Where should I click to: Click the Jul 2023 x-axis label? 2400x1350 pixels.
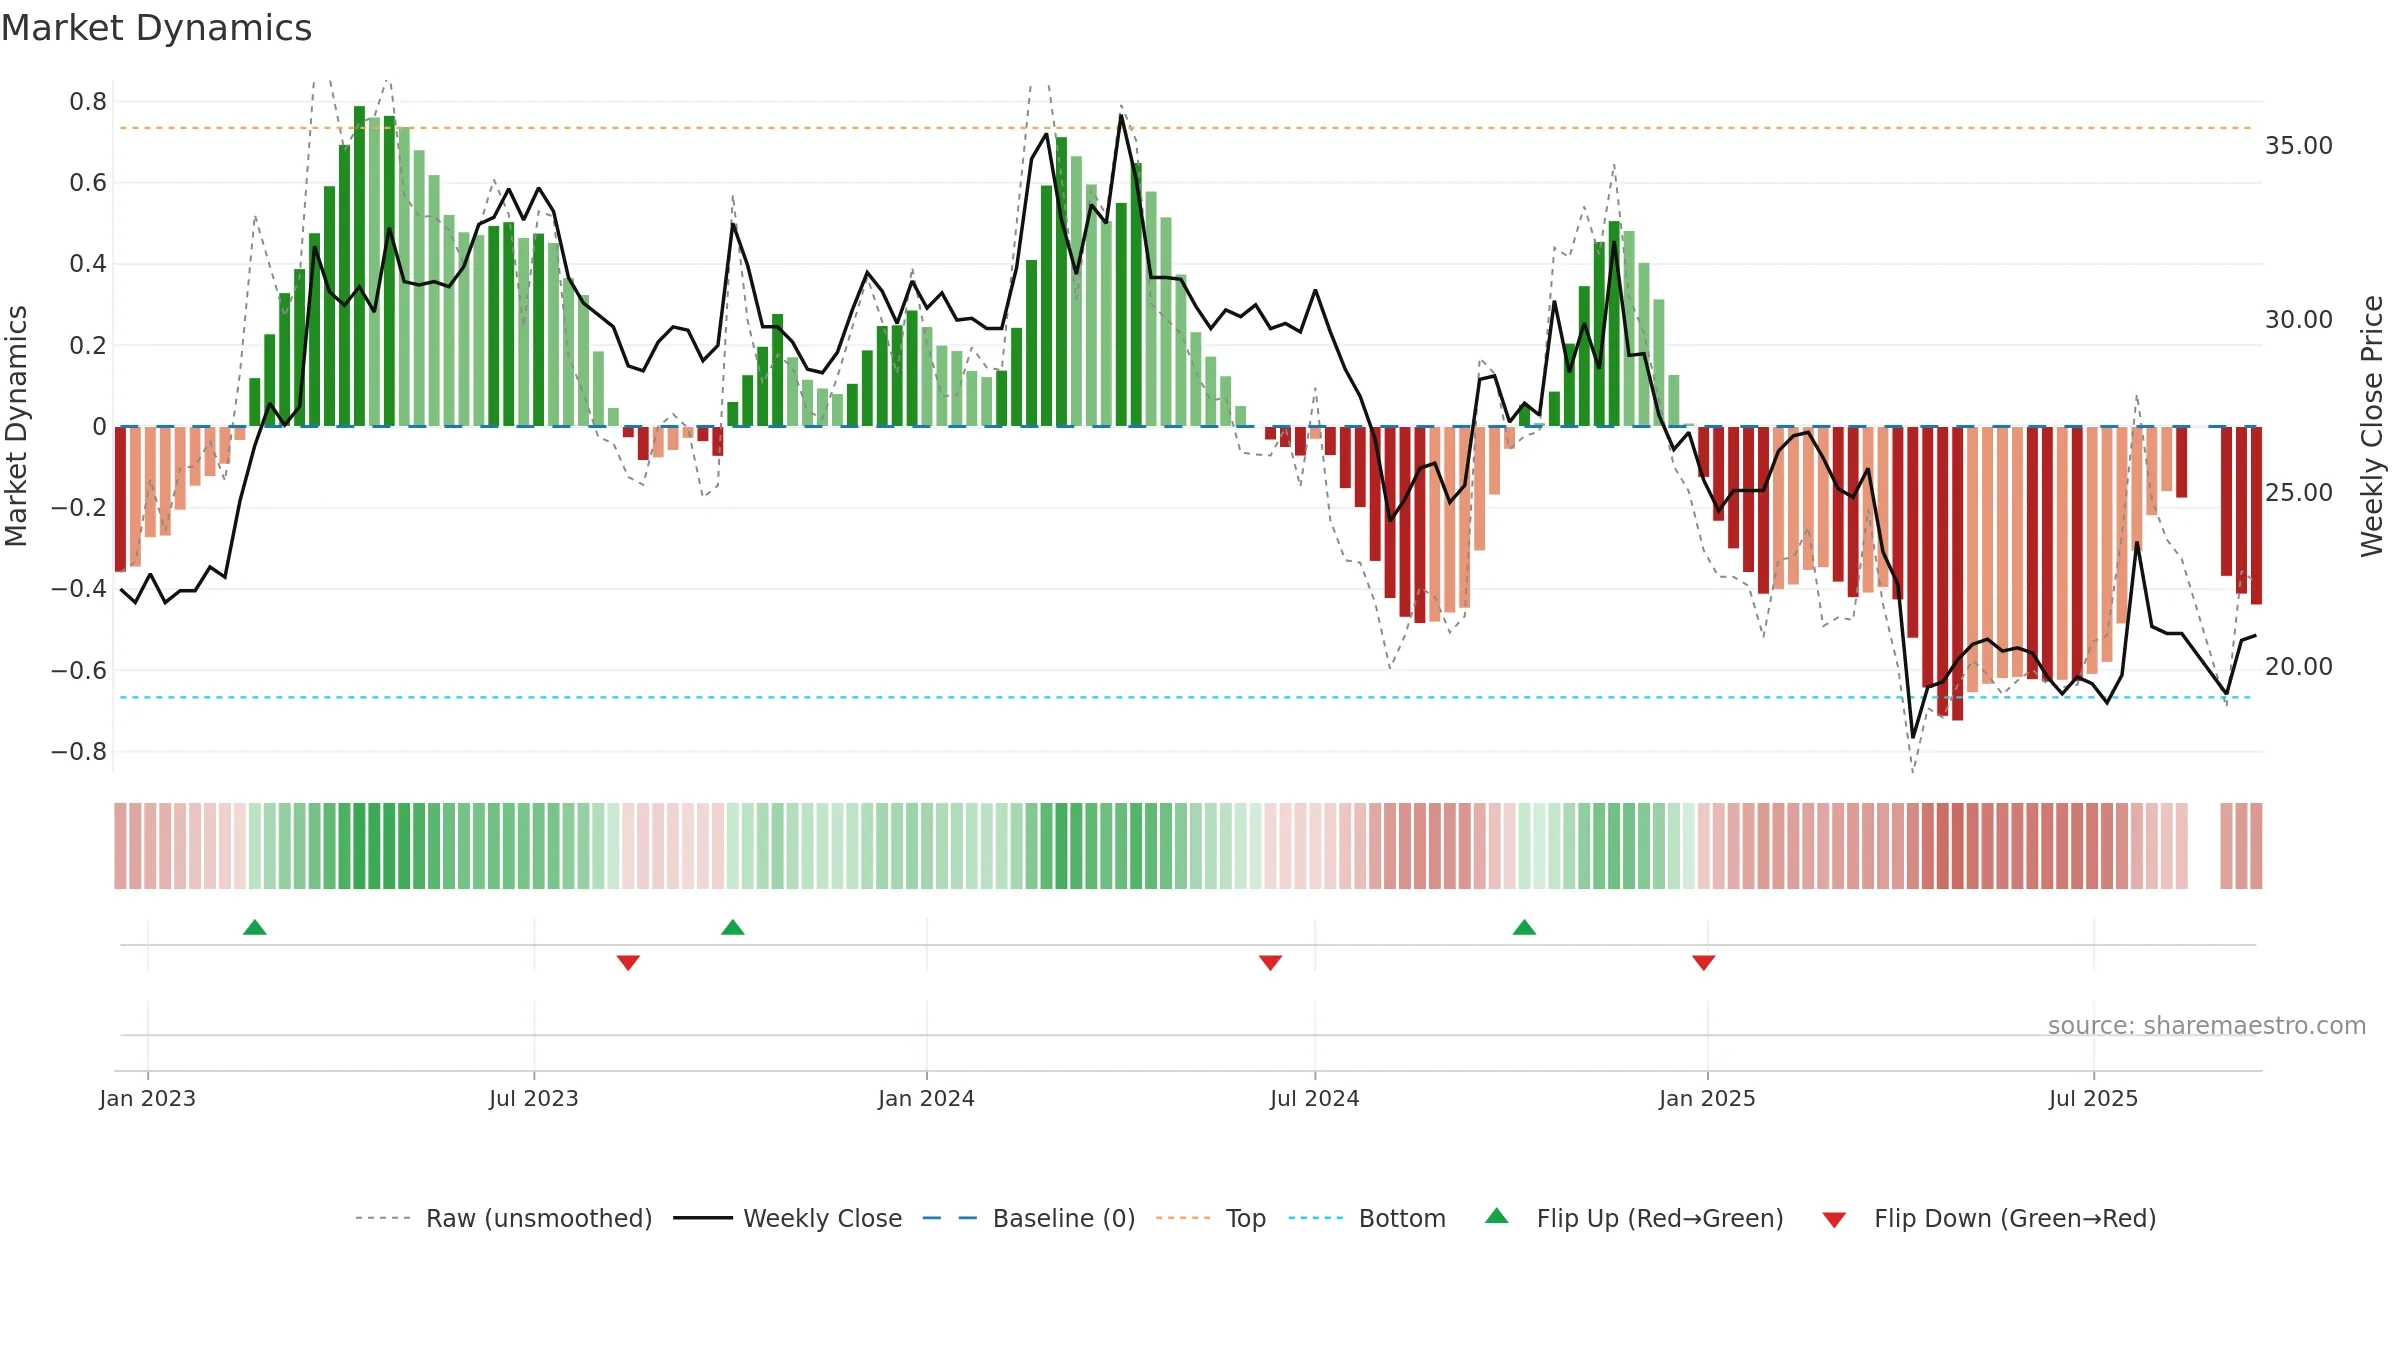534,1098
